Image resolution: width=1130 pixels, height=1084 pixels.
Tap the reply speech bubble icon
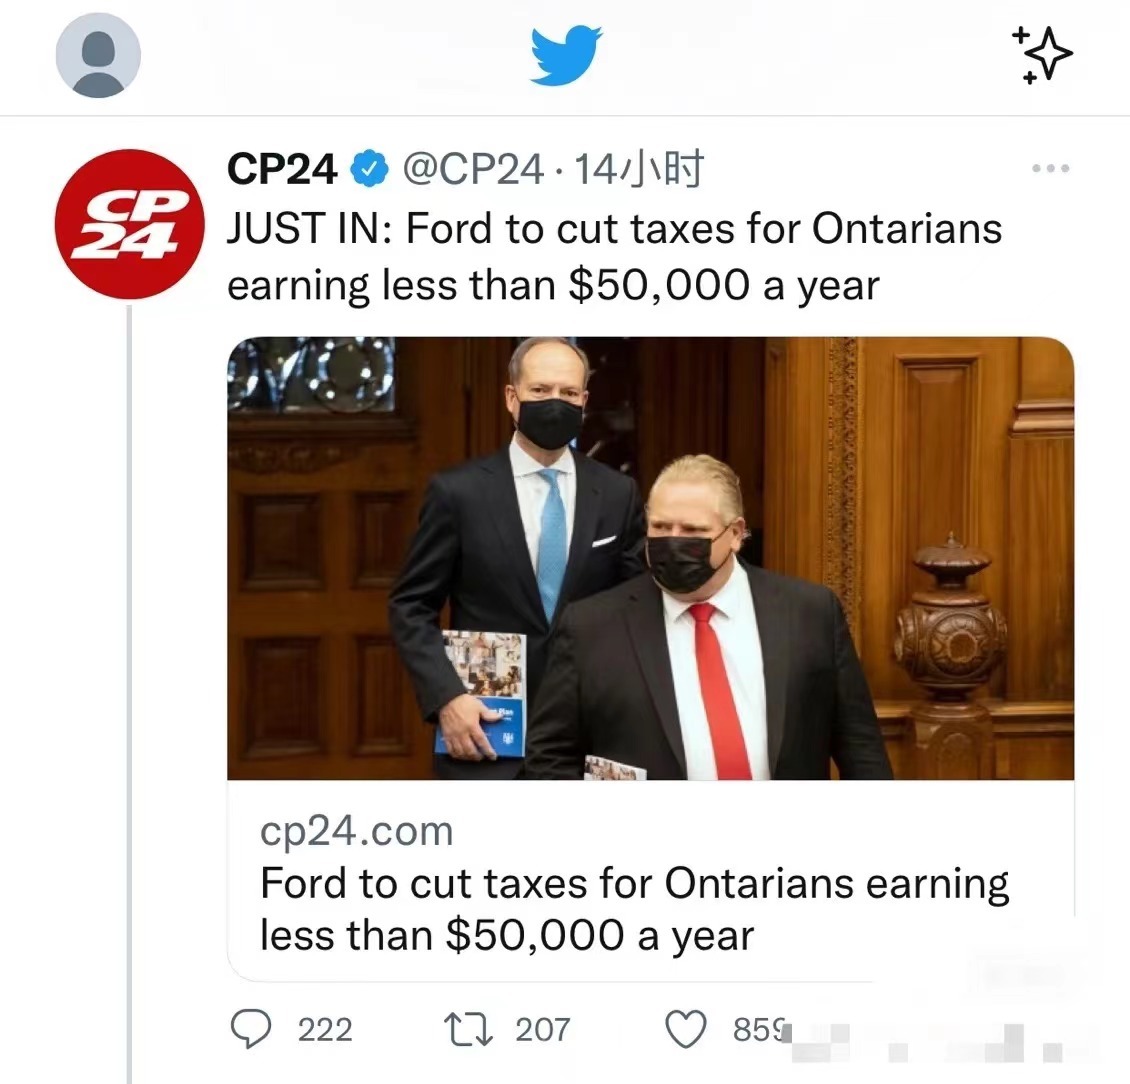click(x=251, y=1029)
